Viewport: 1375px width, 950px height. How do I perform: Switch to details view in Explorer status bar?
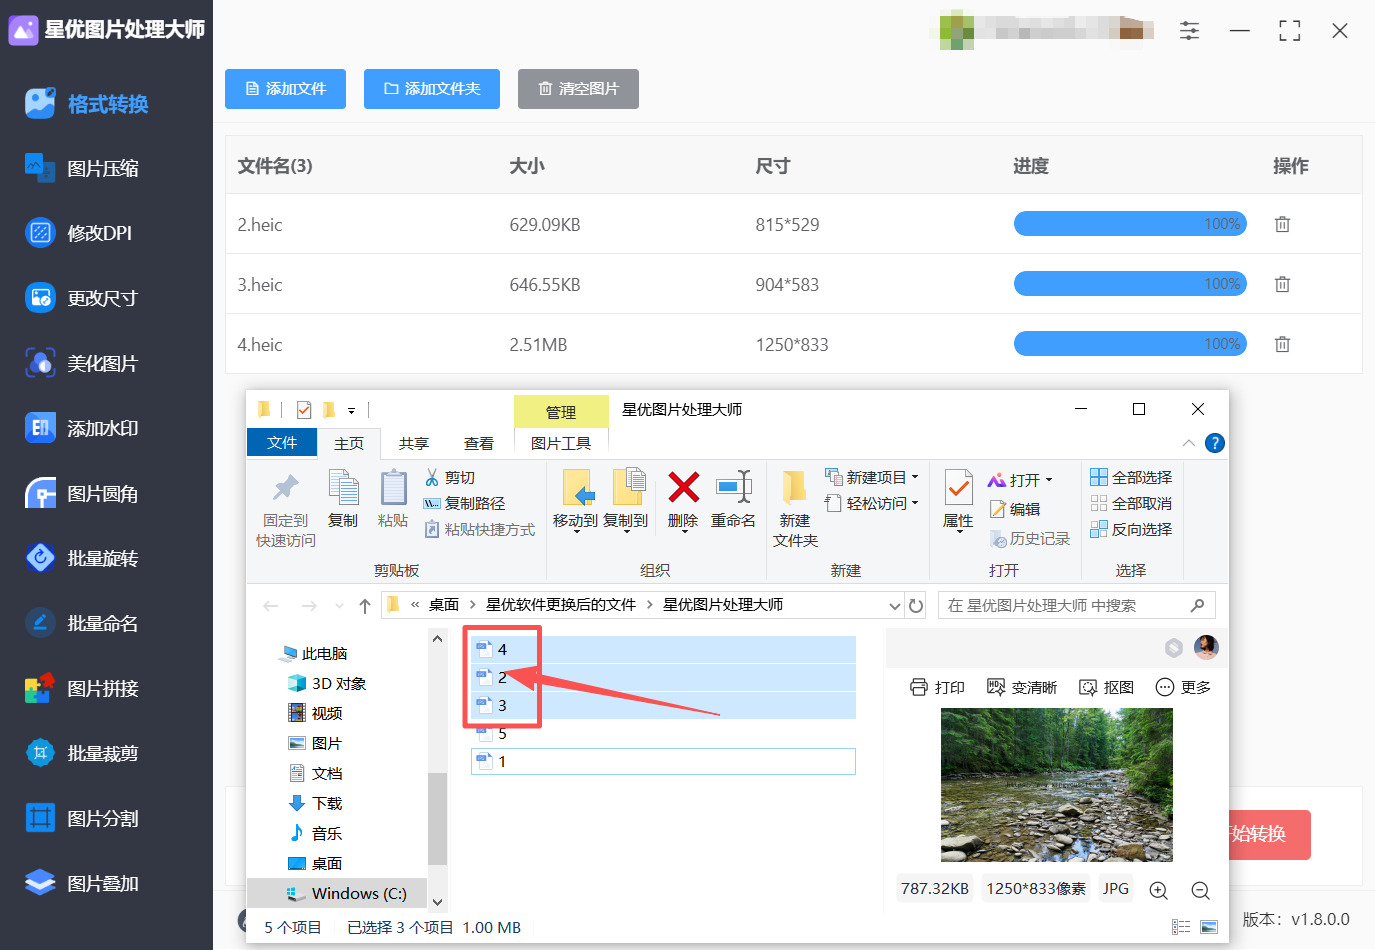pos(1181,927)
